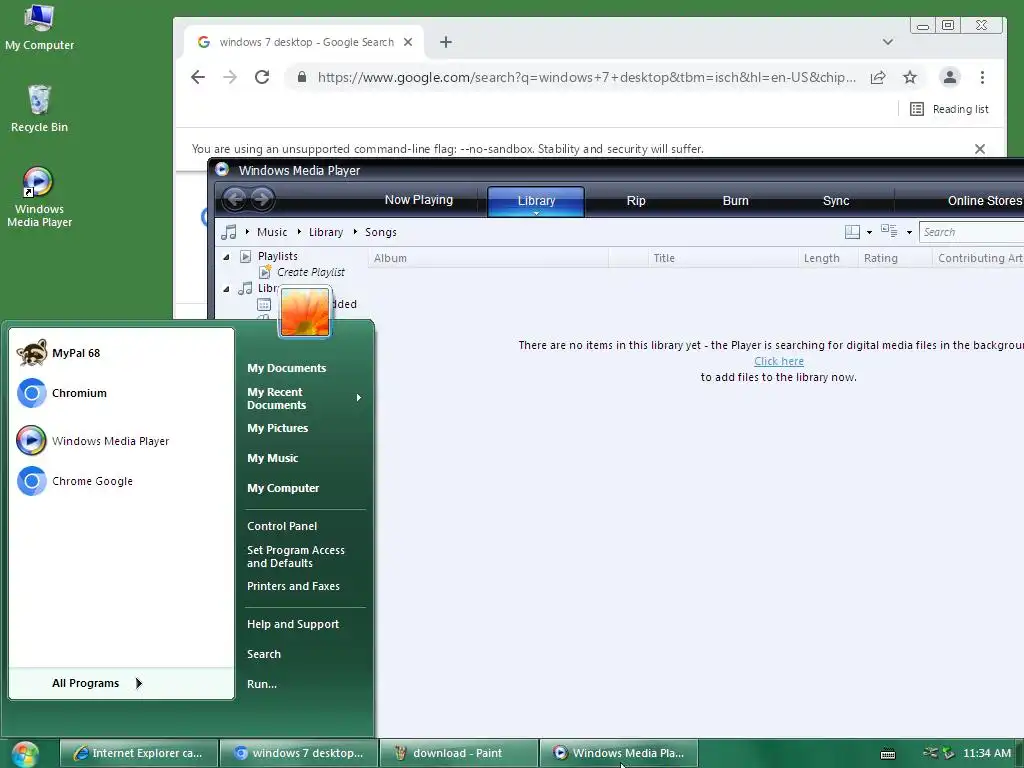Screen dimensions: 1024x768
Task: Open My Documents from Start menu
Action: [x=287, y=368]
